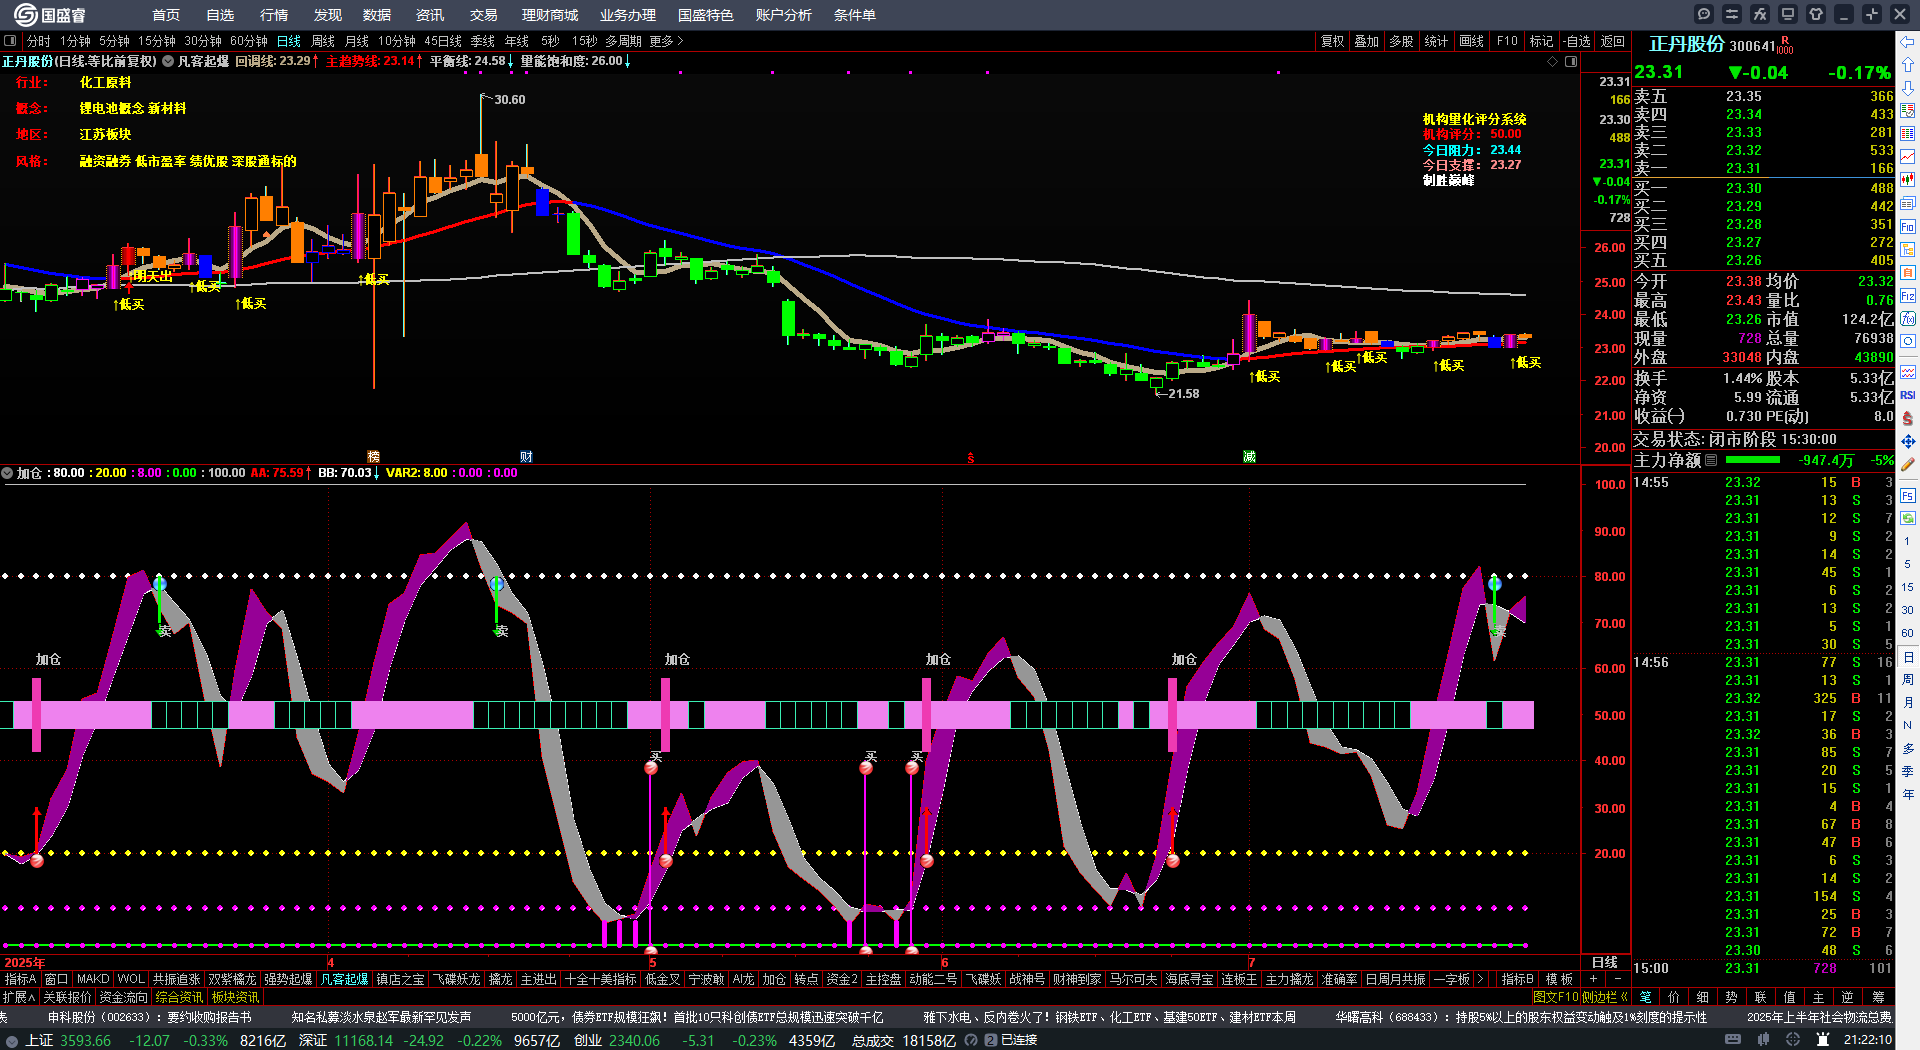Click the panel layout icon left of 分时
The height and width of the screenshot is (1050, 1920).
coord(10,41)
